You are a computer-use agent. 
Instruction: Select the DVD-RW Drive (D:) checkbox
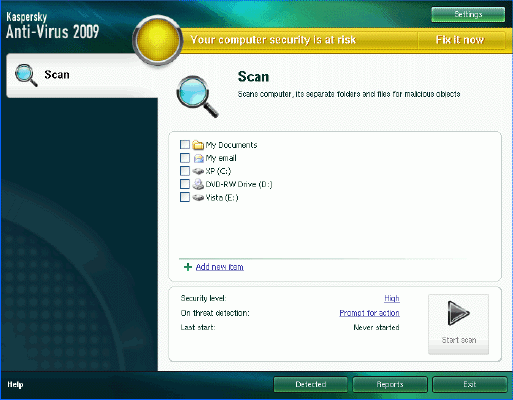pos(185,184)
